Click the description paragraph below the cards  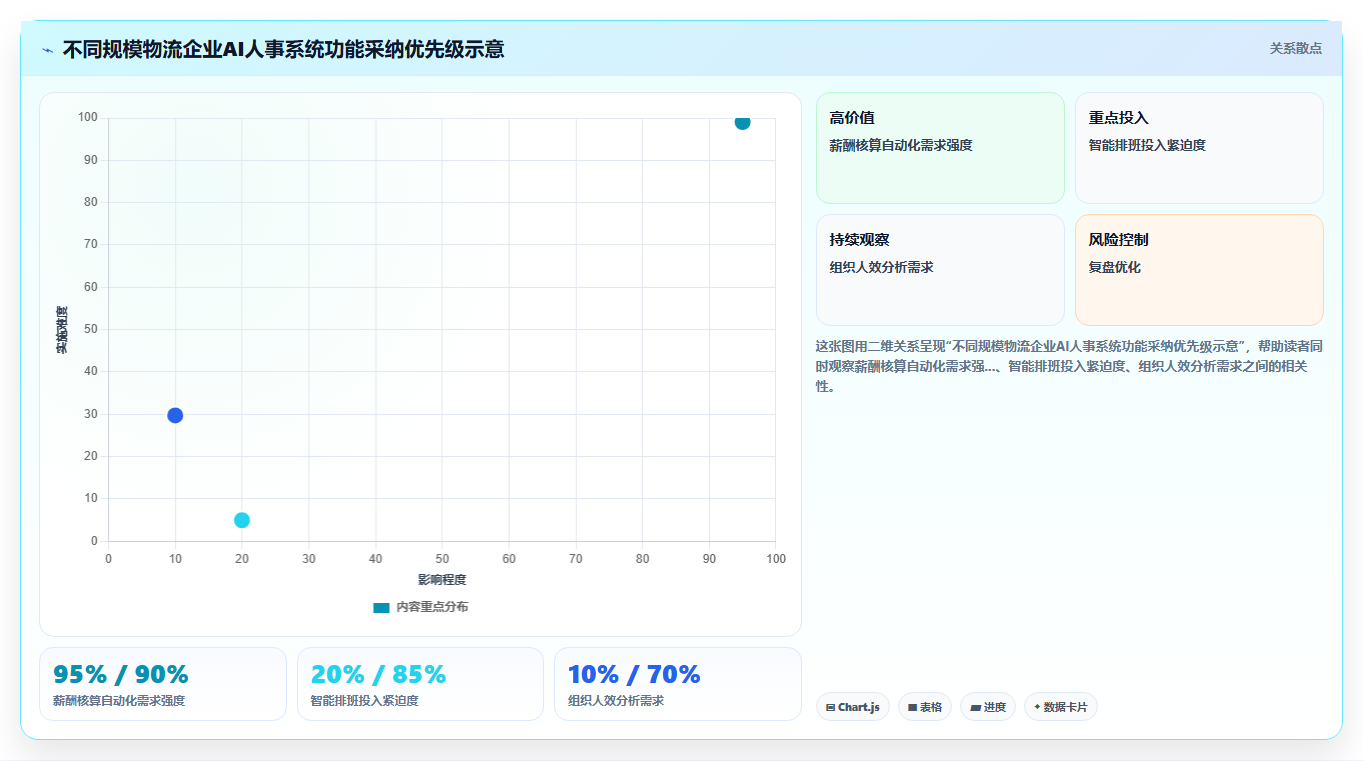pos(1069,366)
